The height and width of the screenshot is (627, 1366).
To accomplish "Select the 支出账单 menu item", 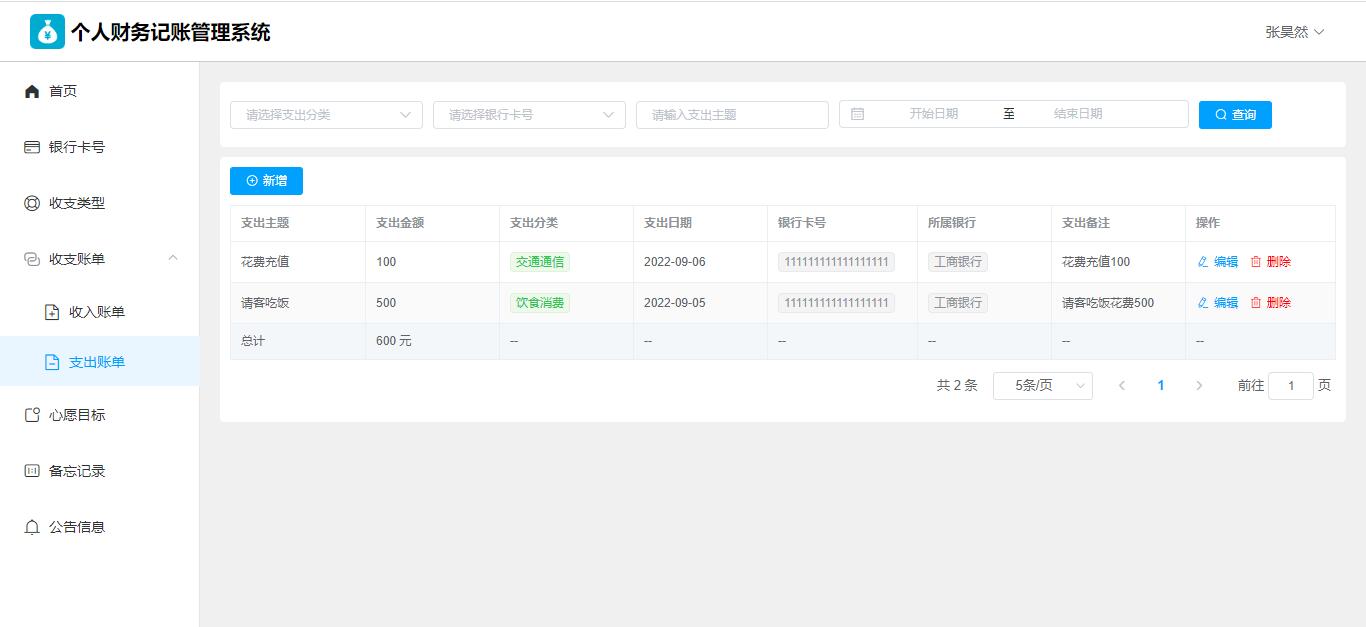I will point(97,362).
